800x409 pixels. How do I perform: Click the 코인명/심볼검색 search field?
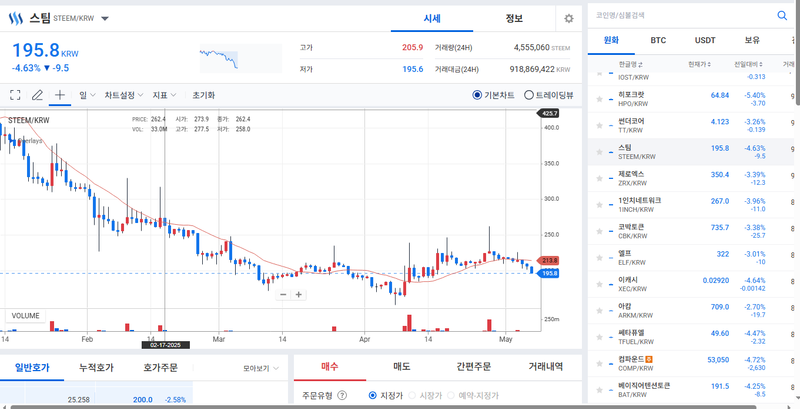click(681, 16)
